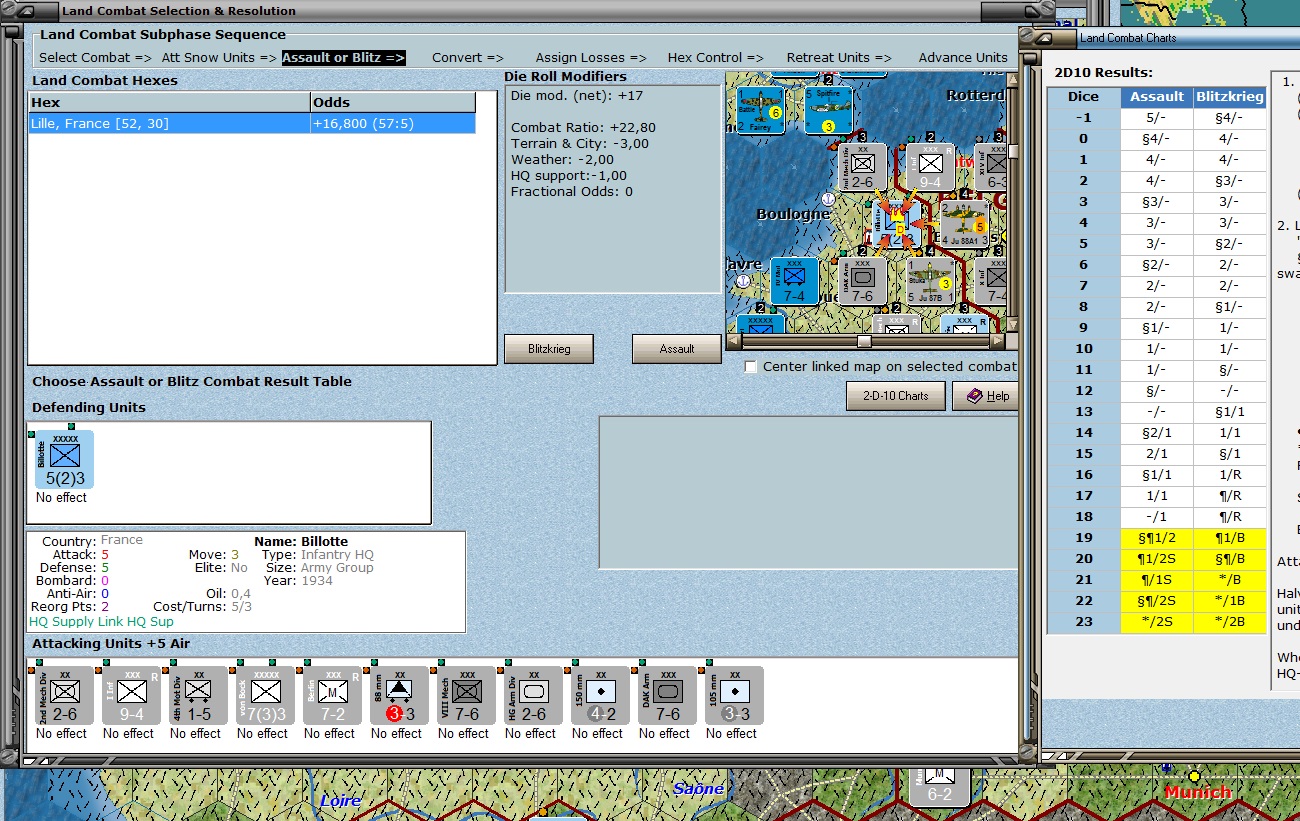Click the Munich city label on main map

click(x=1197, y=793)
